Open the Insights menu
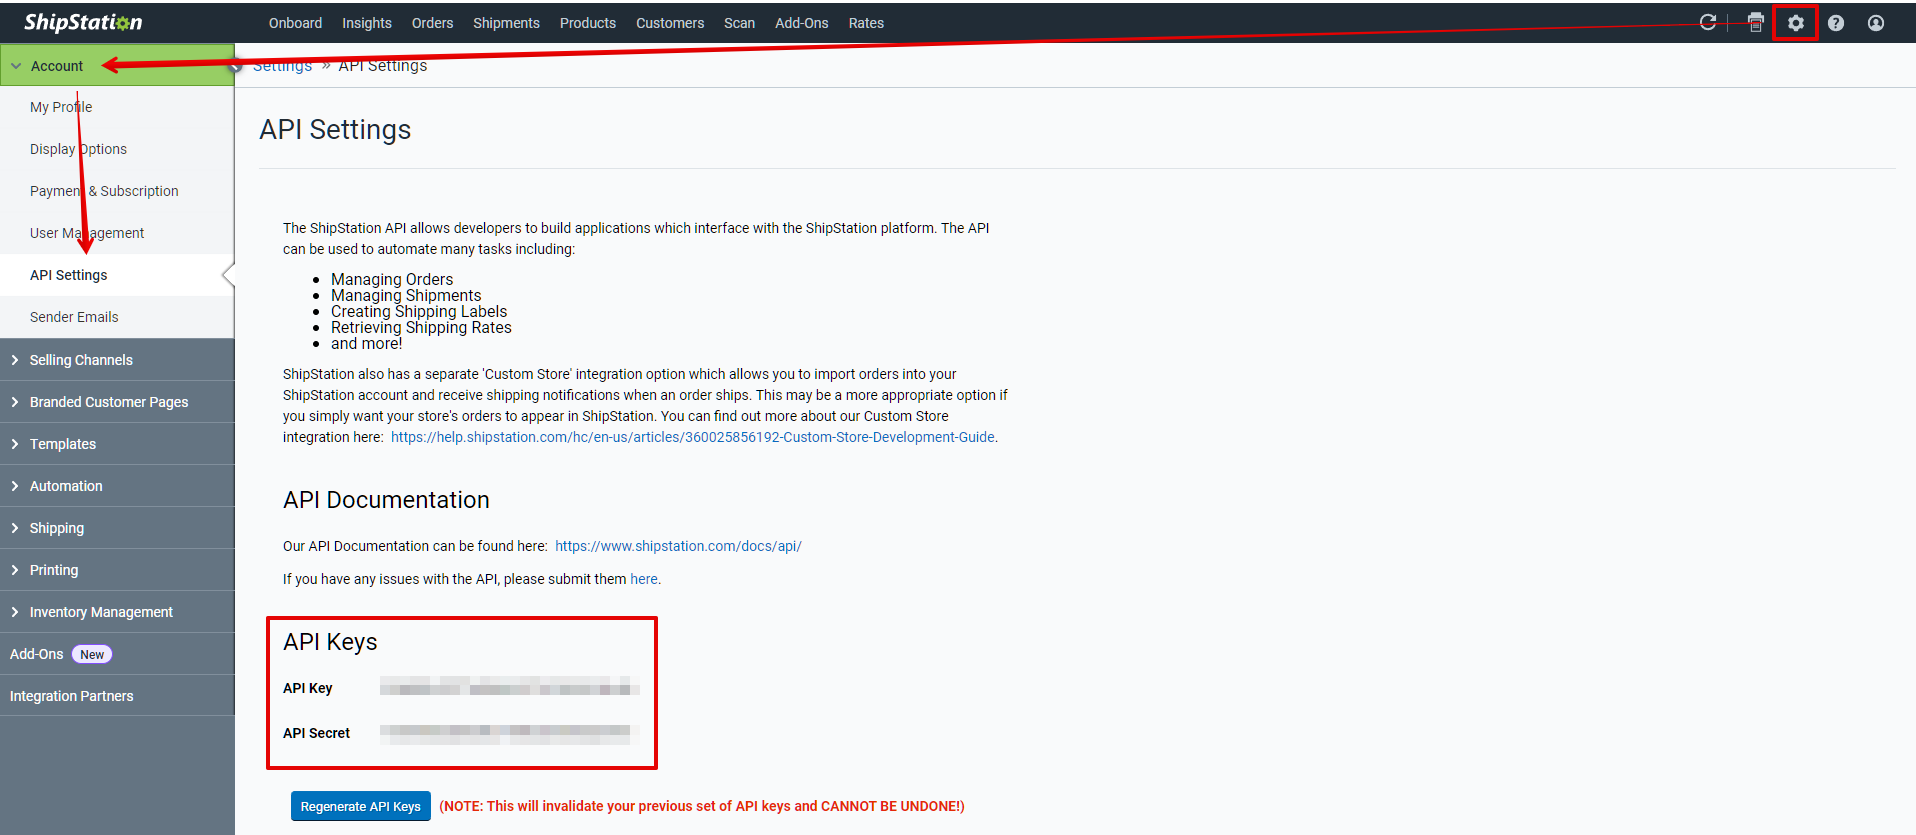The height and width of the screenshot is (835, 1916). click(x=367, y=23)
